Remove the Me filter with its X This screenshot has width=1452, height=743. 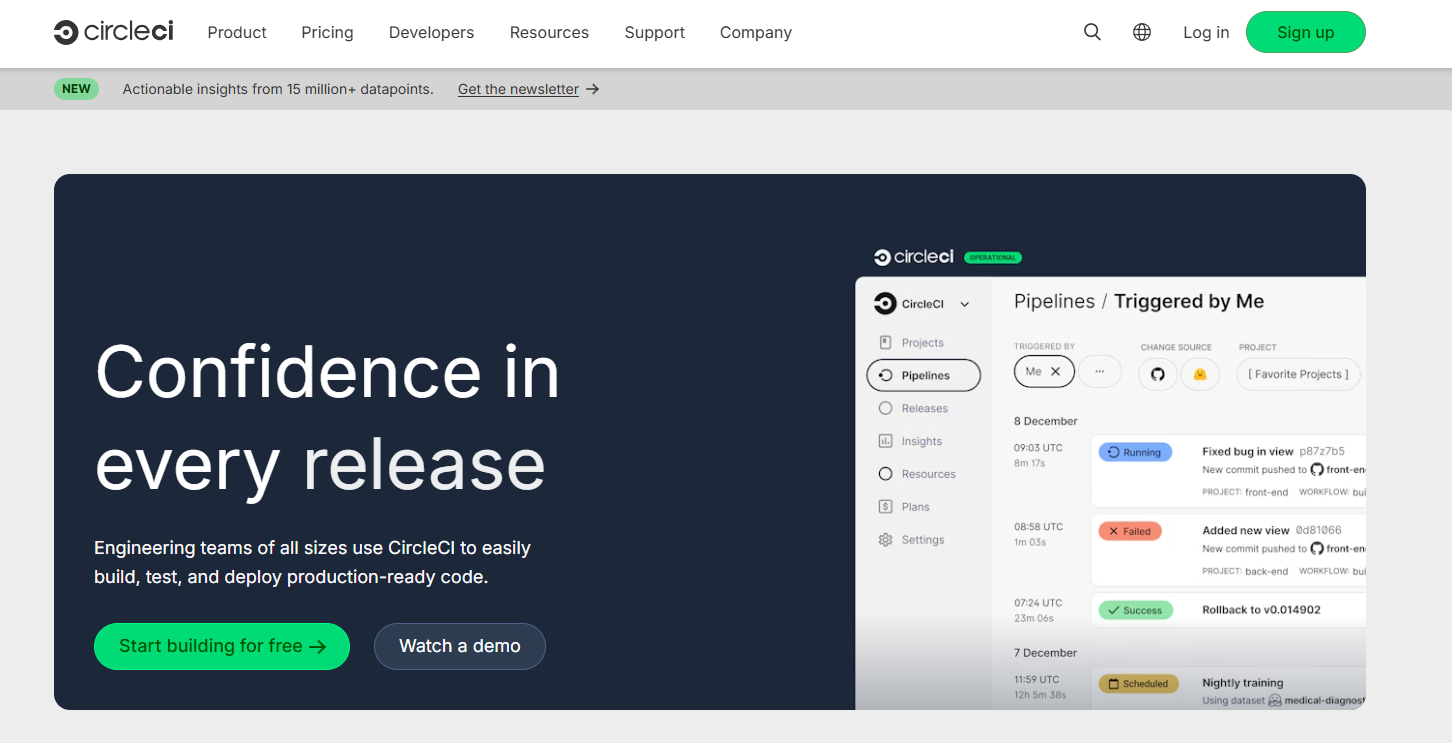coord(1055,372)
